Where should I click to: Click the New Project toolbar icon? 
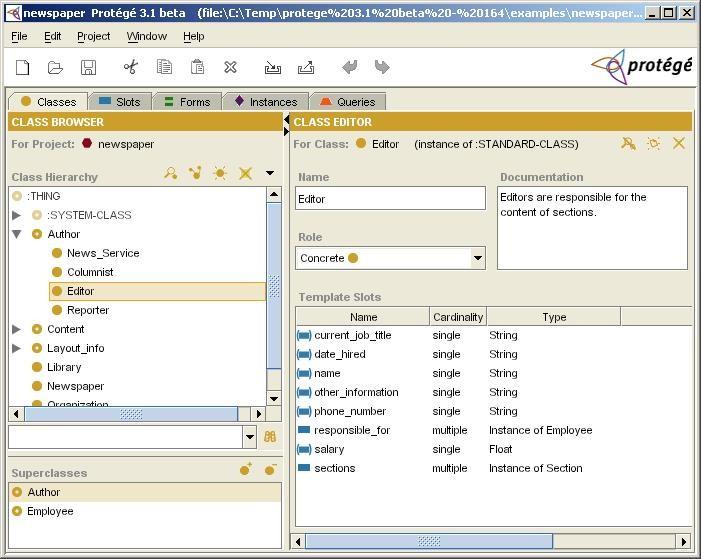pyautogui.click(x=22, y=68)
